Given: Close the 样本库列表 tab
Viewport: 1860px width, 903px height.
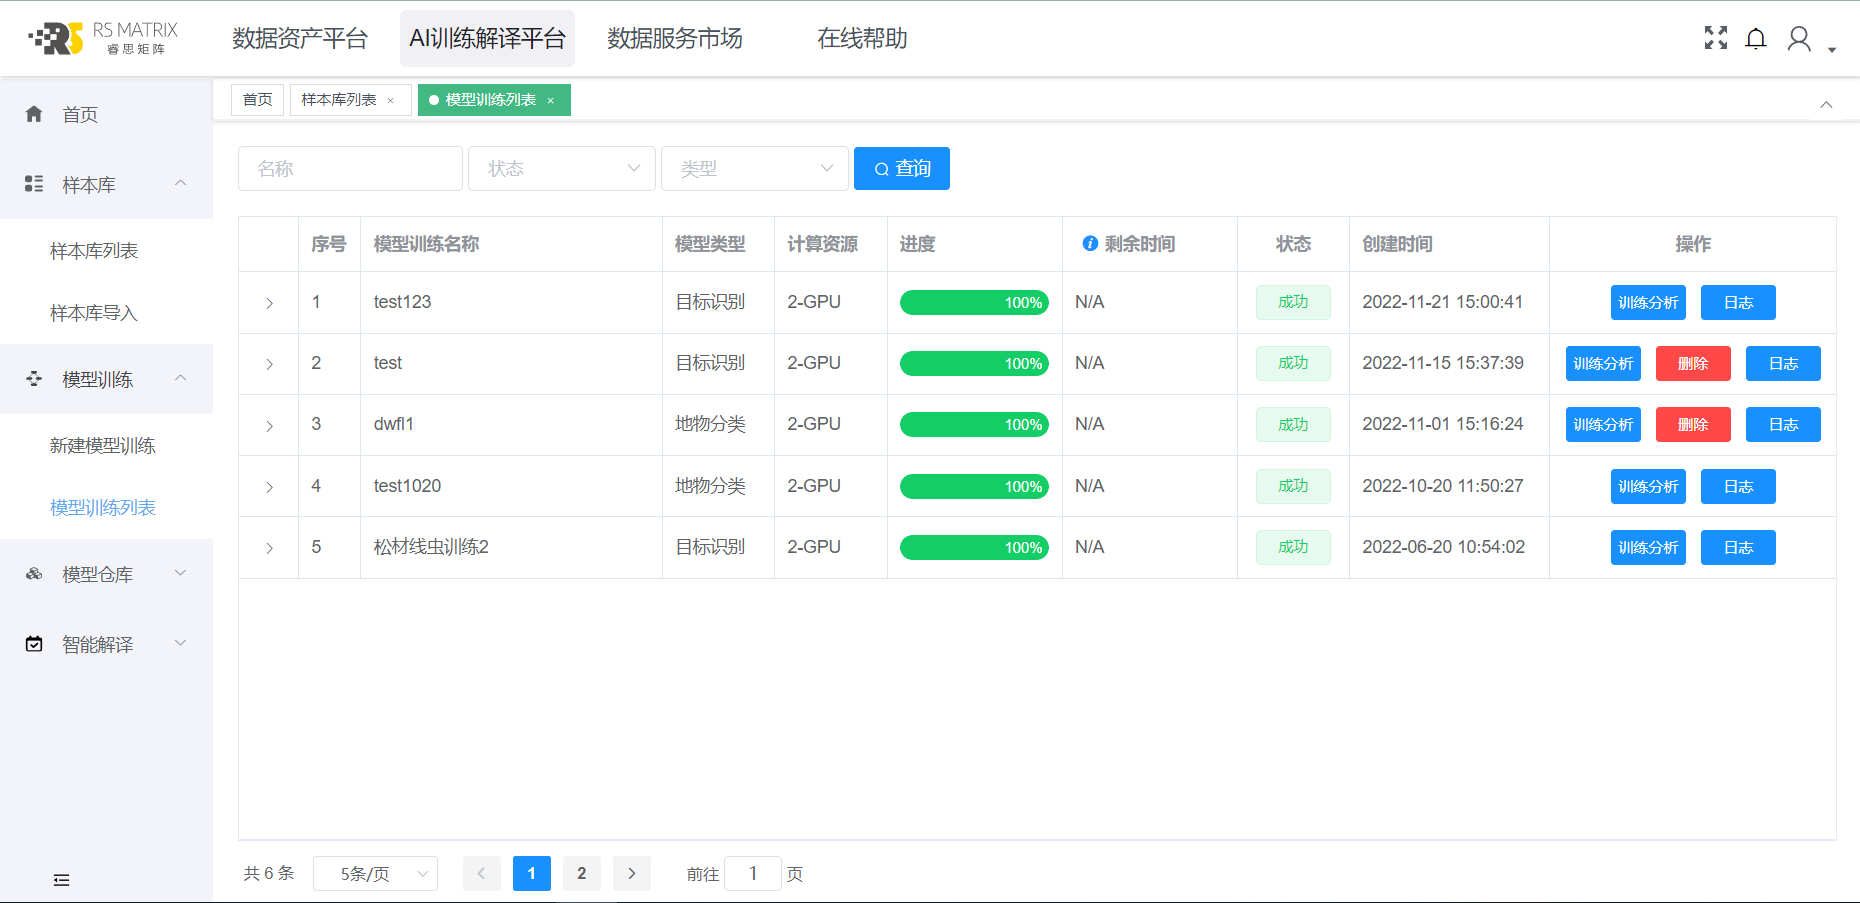Looking at the screenshot, I should 391,101.
